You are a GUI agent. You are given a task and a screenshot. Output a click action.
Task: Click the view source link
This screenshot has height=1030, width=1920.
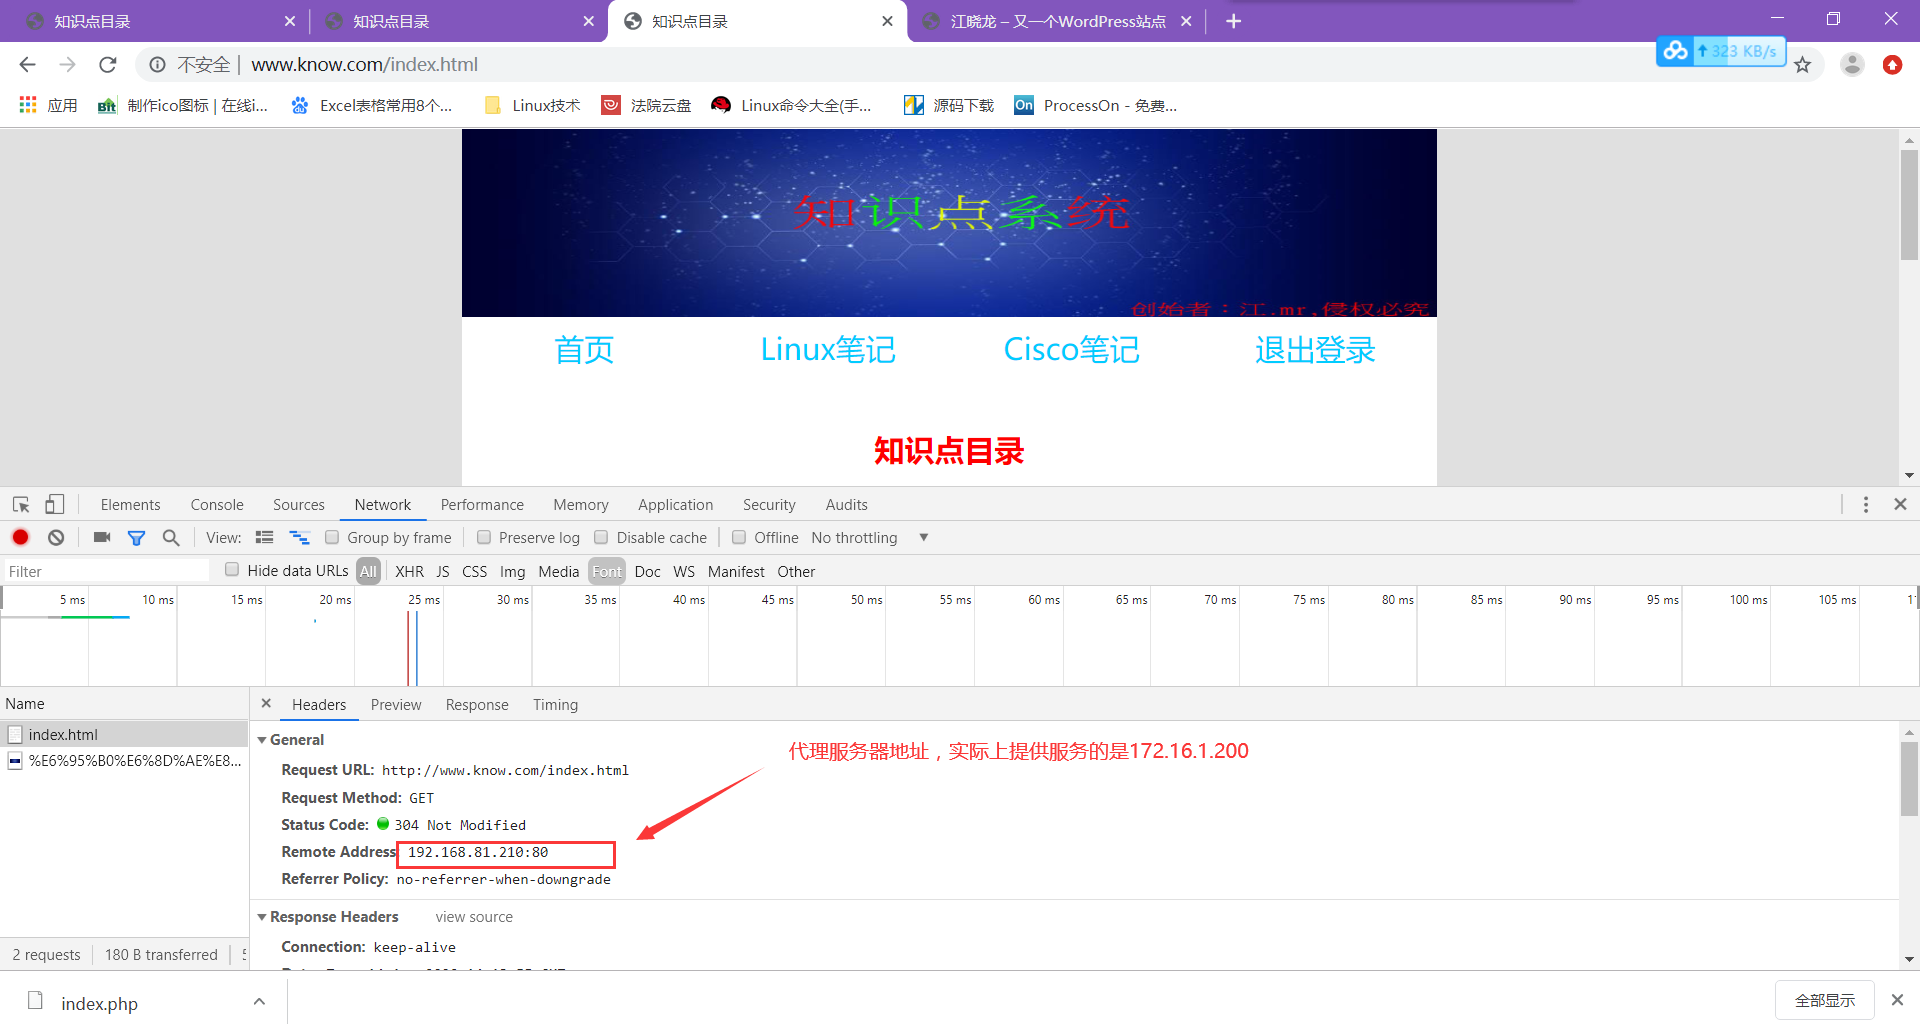point(473,916)
